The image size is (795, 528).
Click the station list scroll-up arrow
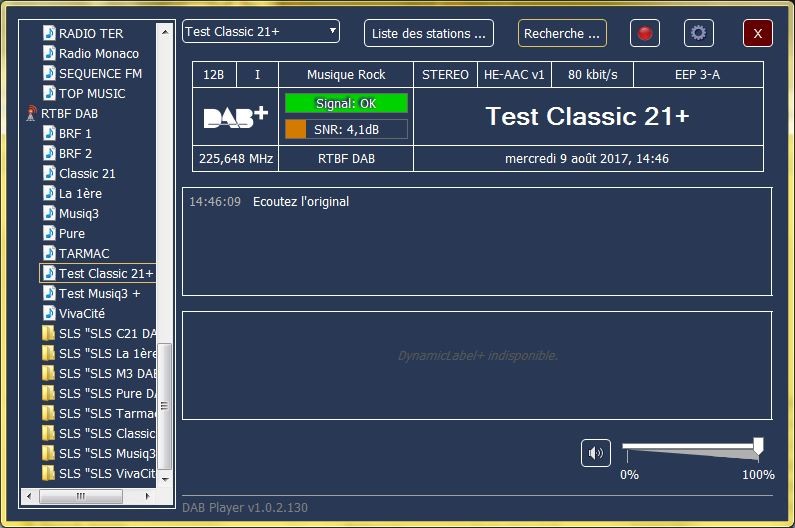(165, 31)
